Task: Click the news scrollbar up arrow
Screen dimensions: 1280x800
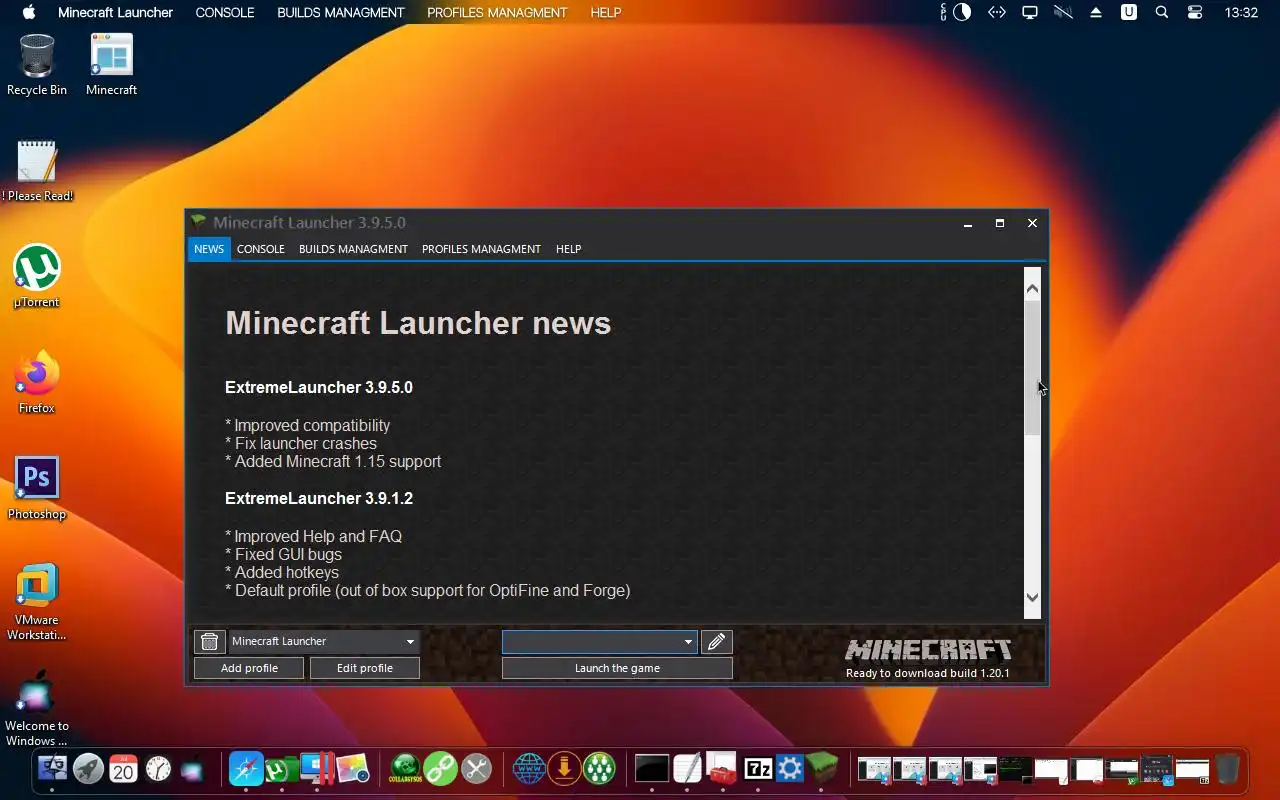Action: point(1033,288)
